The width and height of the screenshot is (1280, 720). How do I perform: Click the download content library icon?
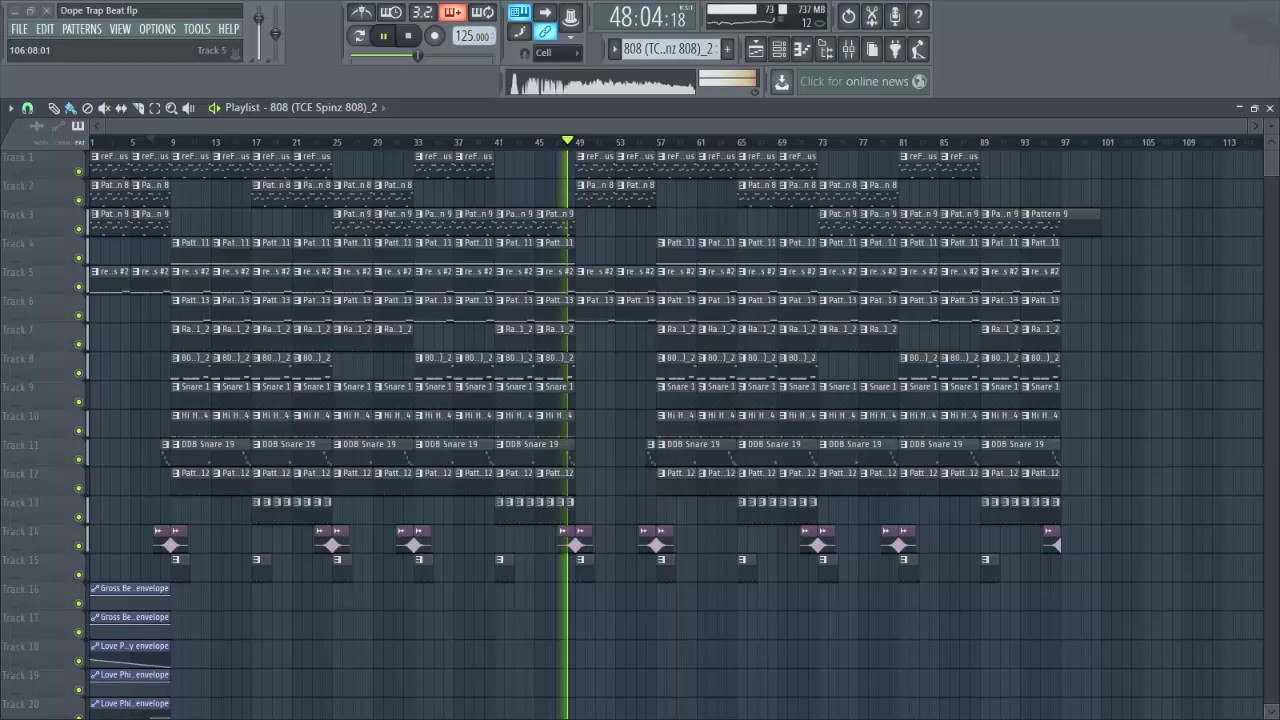782,82
